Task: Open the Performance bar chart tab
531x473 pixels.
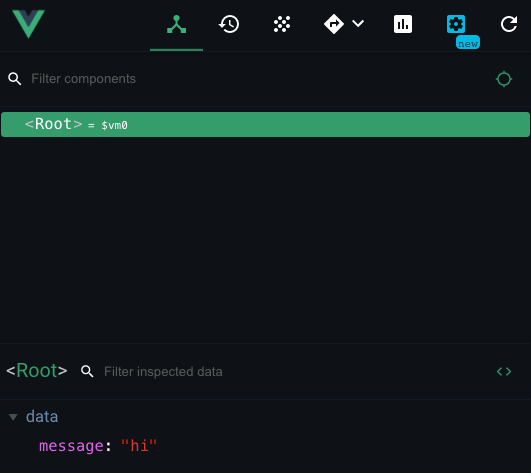Action: 403,24
